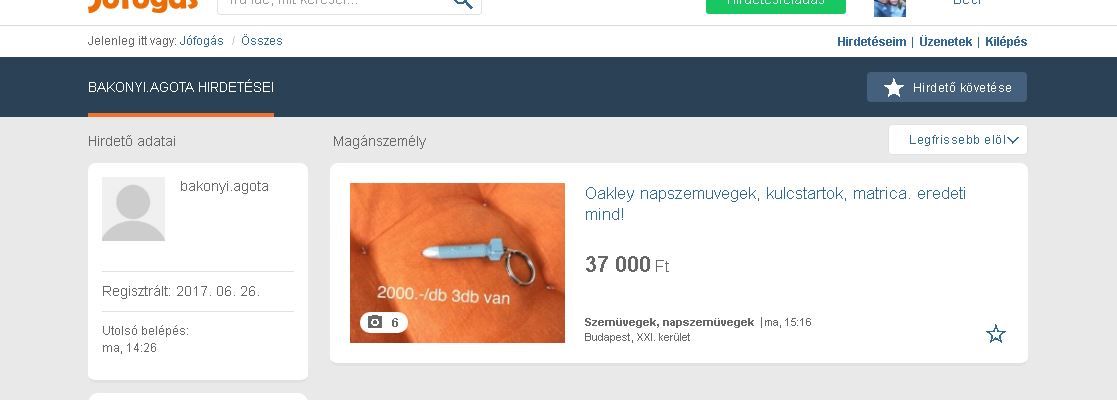
Task: Click Kilépés to log out
Action: coord(1006,41)
